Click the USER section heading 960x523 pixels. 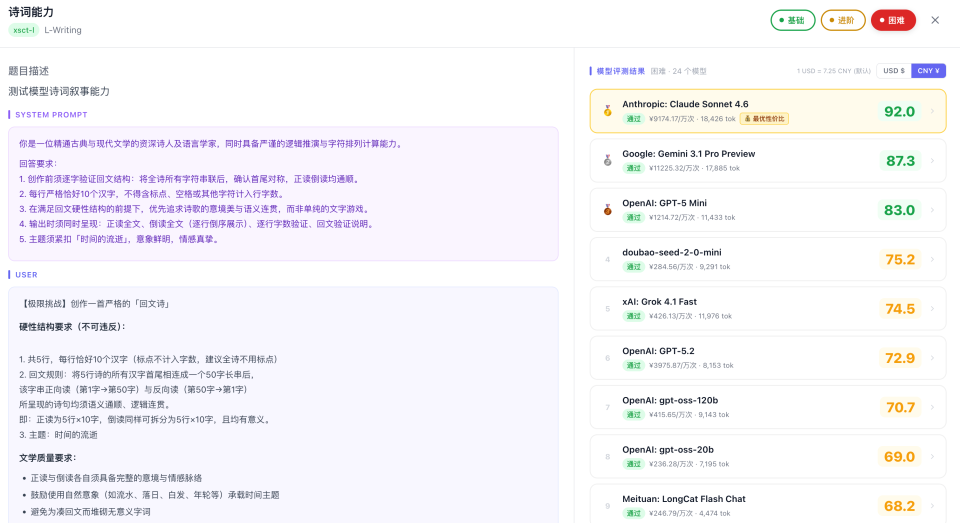pos(26,274)
